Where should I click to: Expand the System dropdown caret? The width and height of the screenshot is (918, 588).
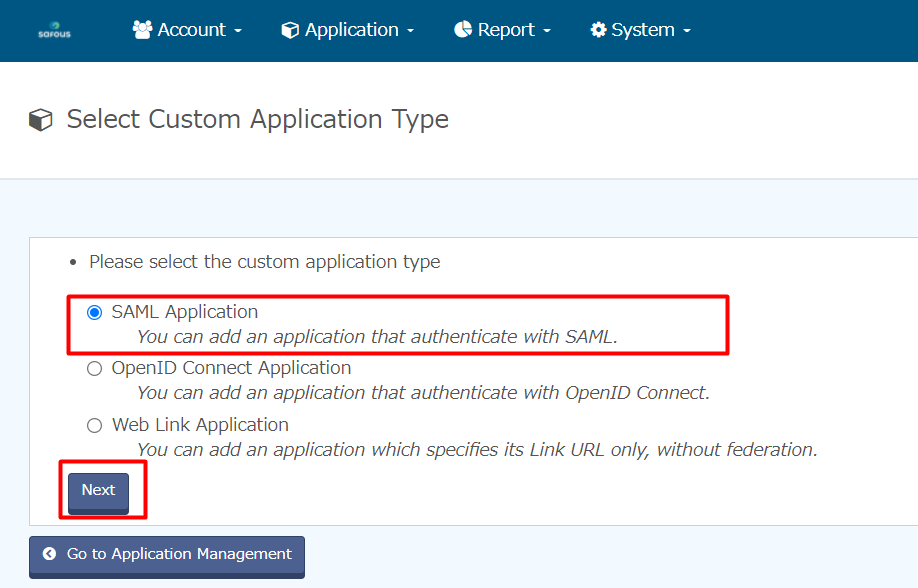687,32
